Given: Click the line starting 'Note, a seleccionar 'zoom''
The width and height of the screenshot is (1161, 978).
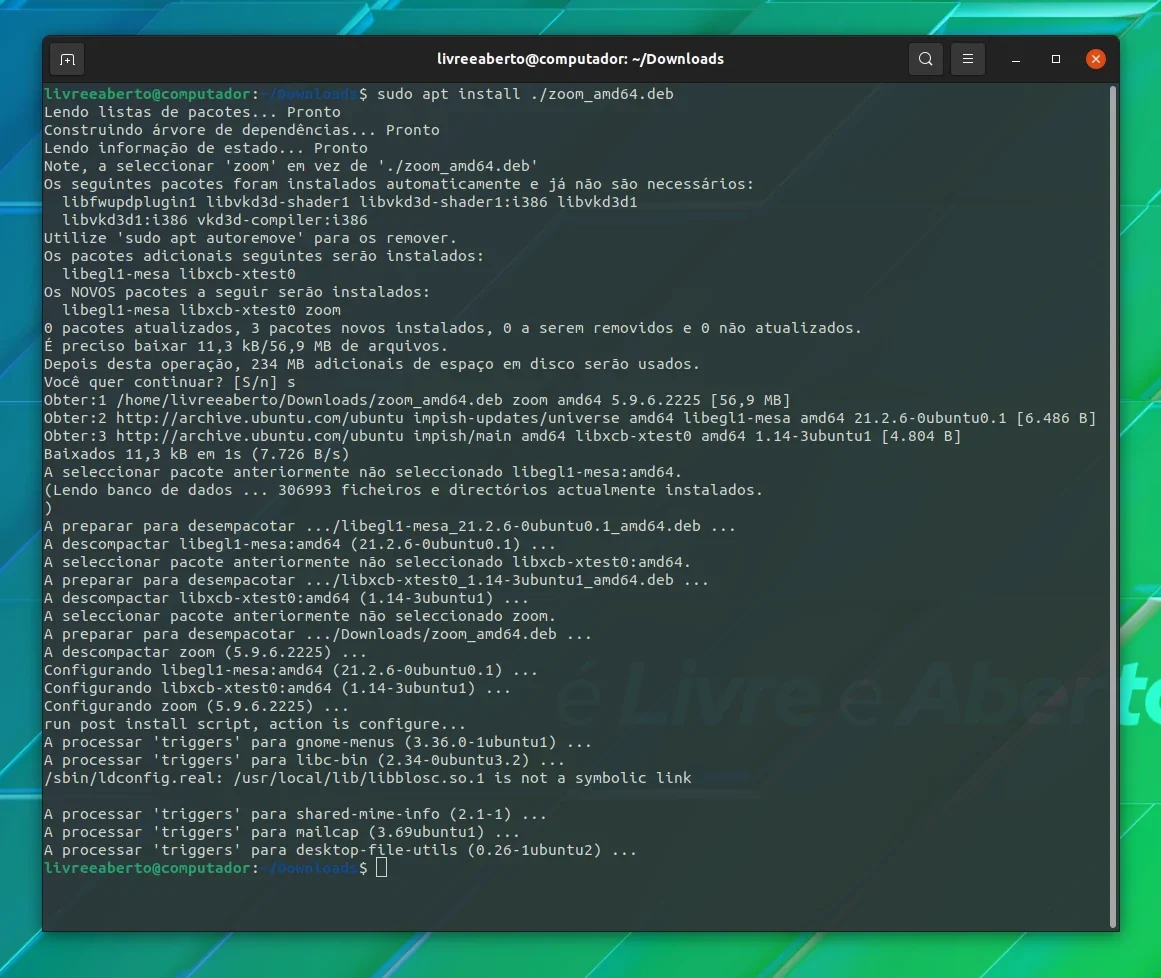Looking at the screenshot, I should tap(291, 167).
